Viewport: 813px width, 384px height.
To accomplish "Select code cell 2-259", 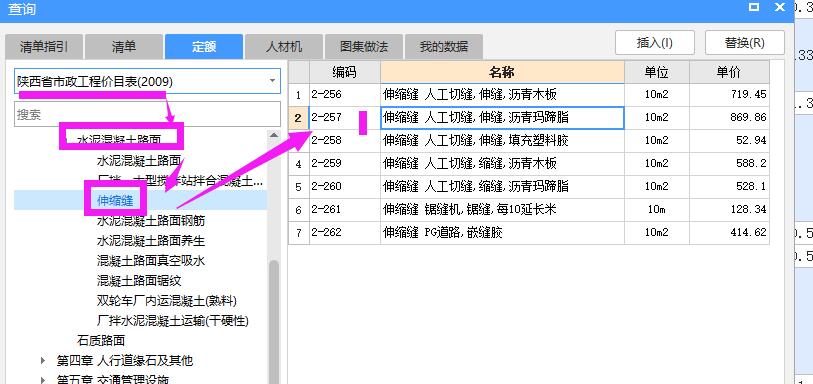I will coord(345,163).
